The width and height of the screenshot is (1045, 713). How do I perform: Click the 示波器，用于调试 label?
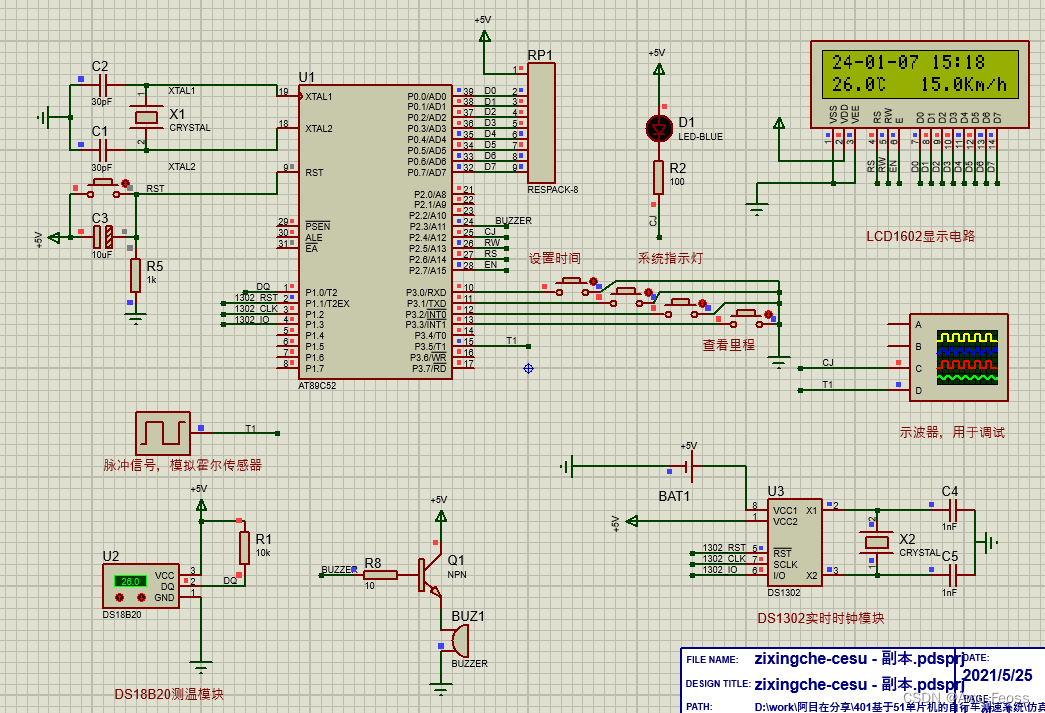tap(952, 432)
